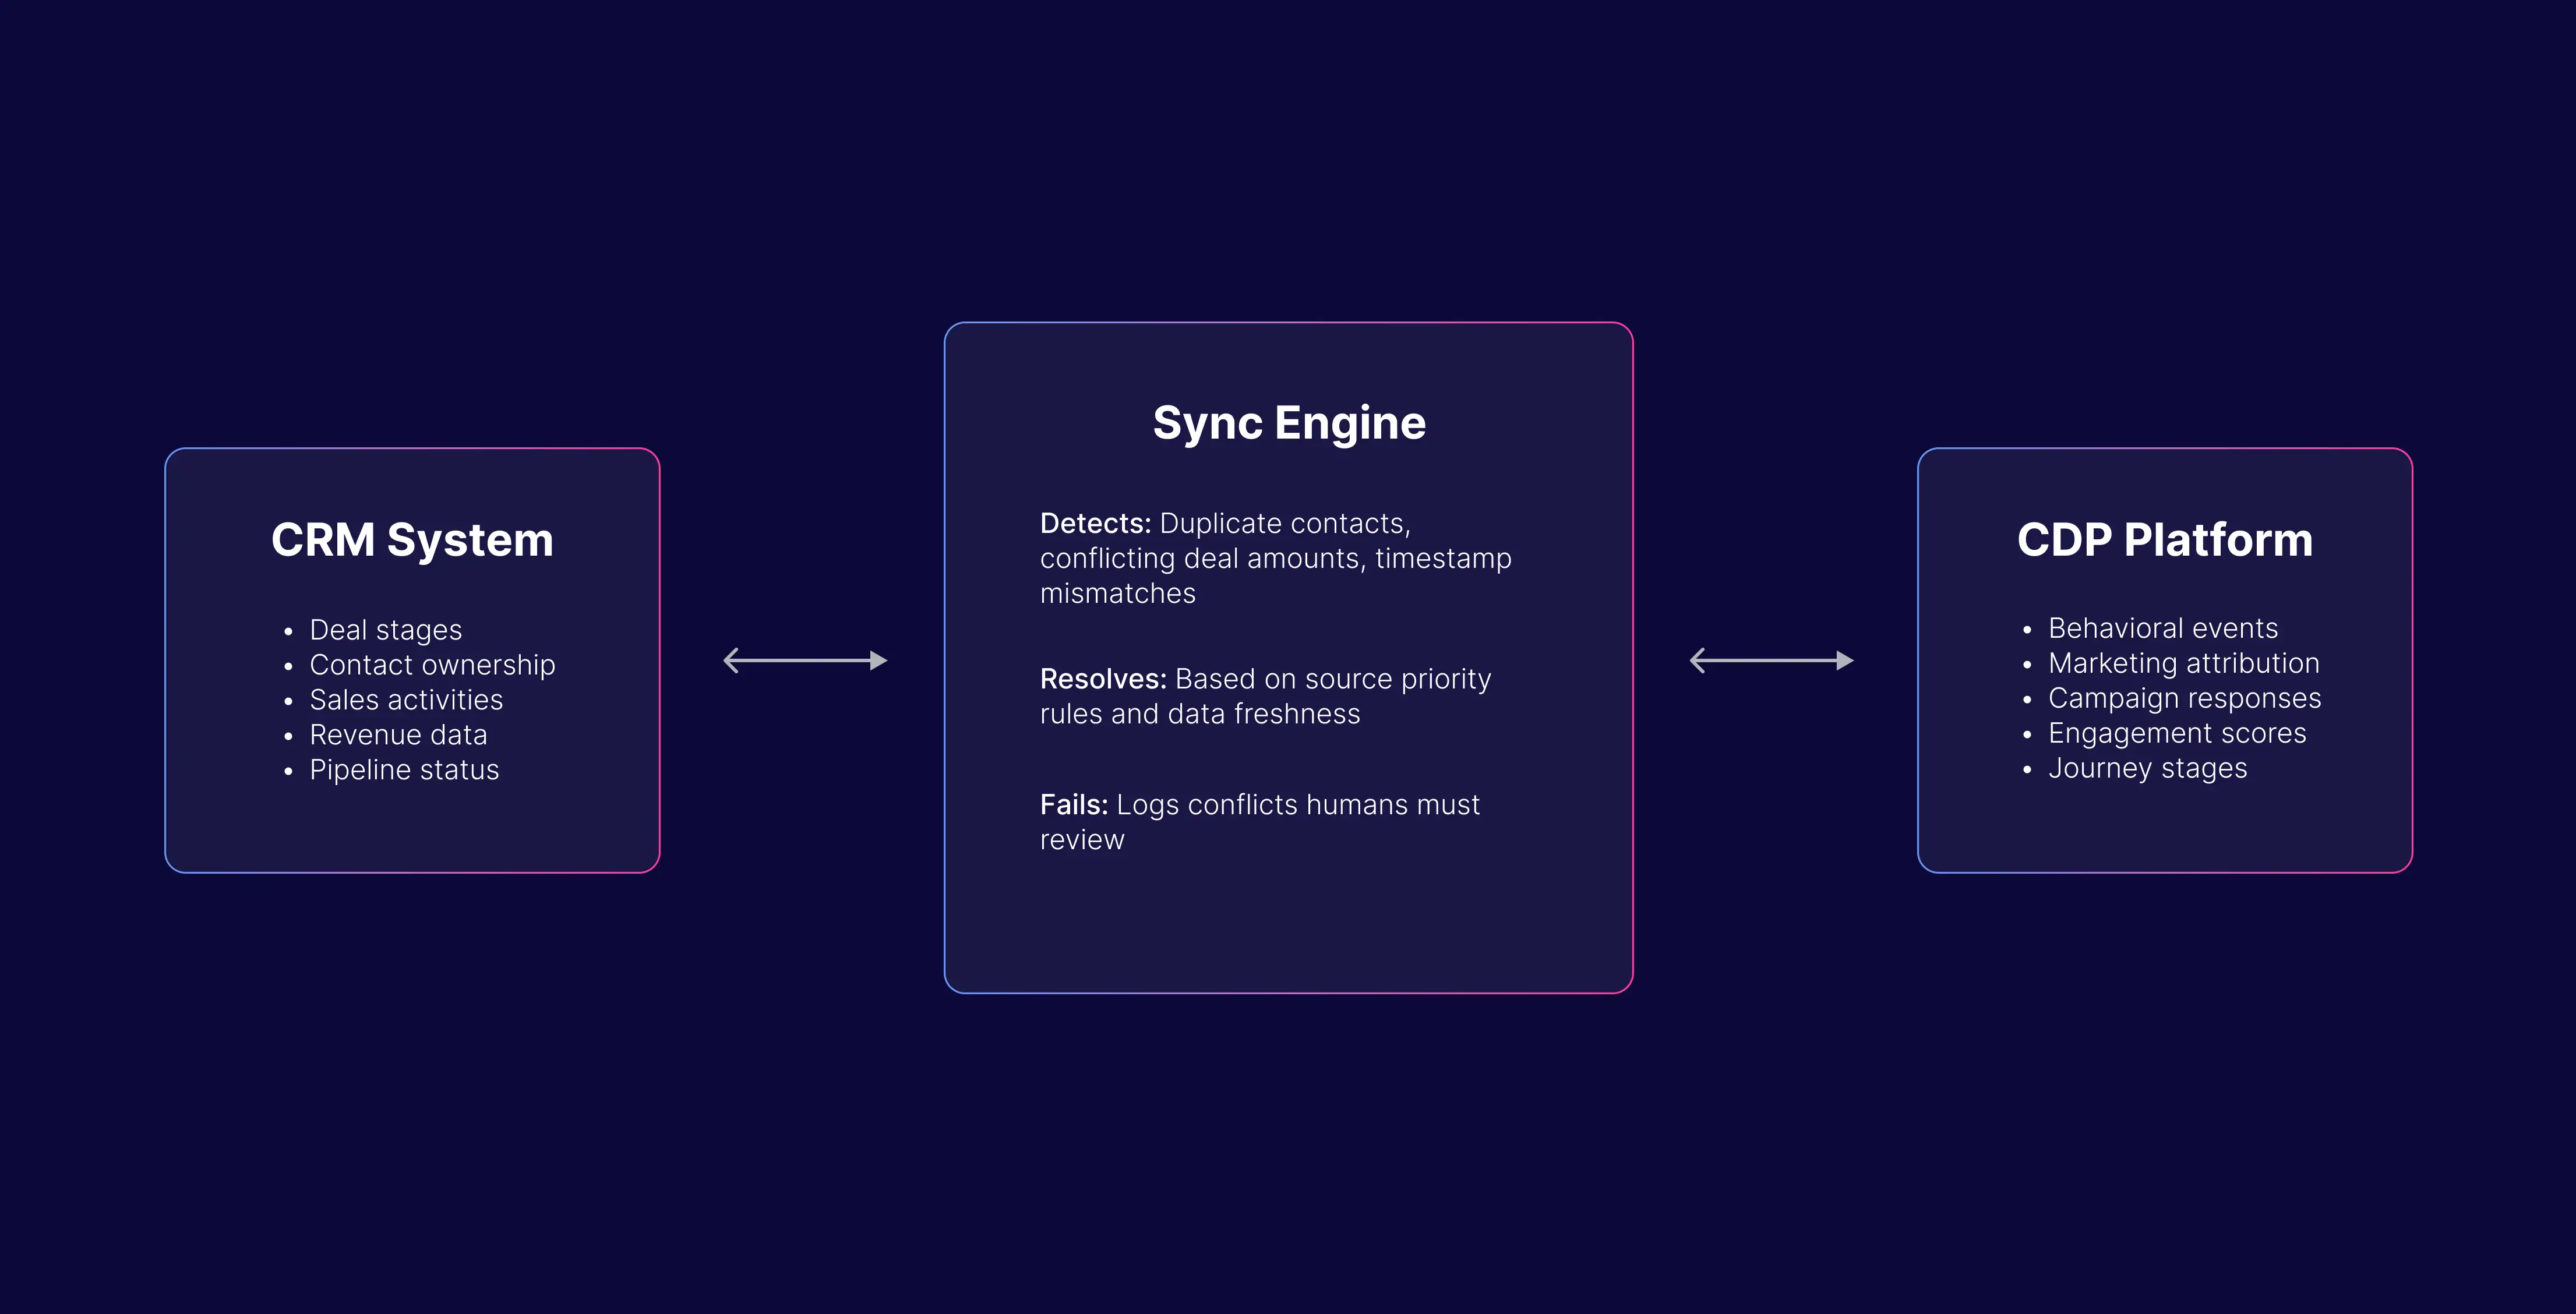Select the Pipeline status bullet
2576x1314 pixels.
click(404, 770)
